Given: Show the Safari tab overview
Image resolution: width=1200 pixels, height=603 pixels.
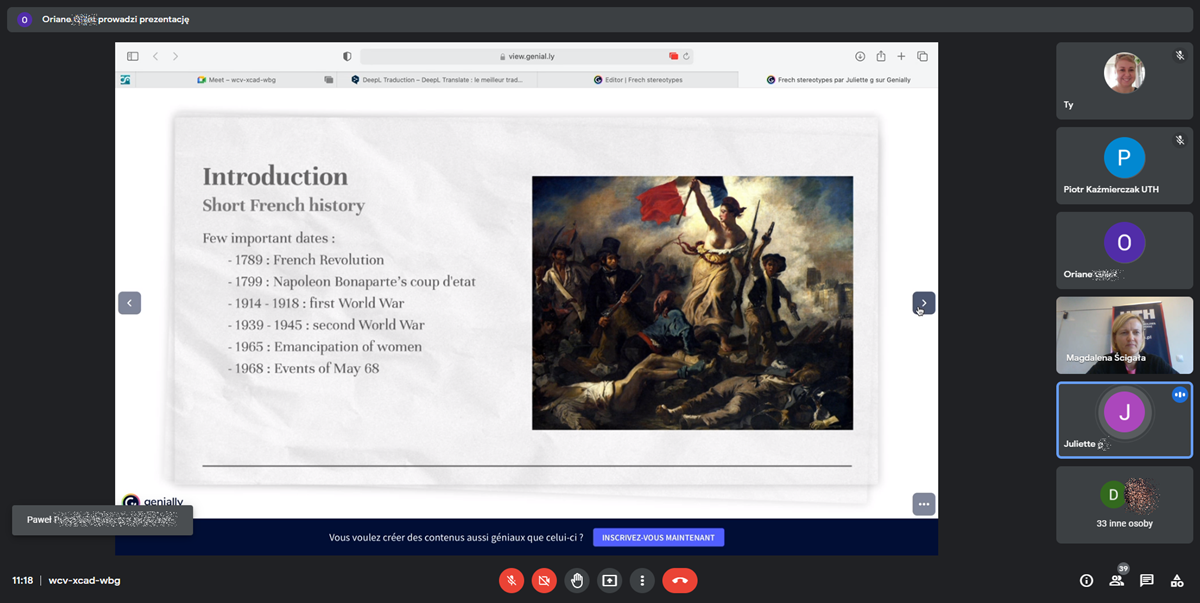Looking at the screenshot, I should tap(922, 57).
